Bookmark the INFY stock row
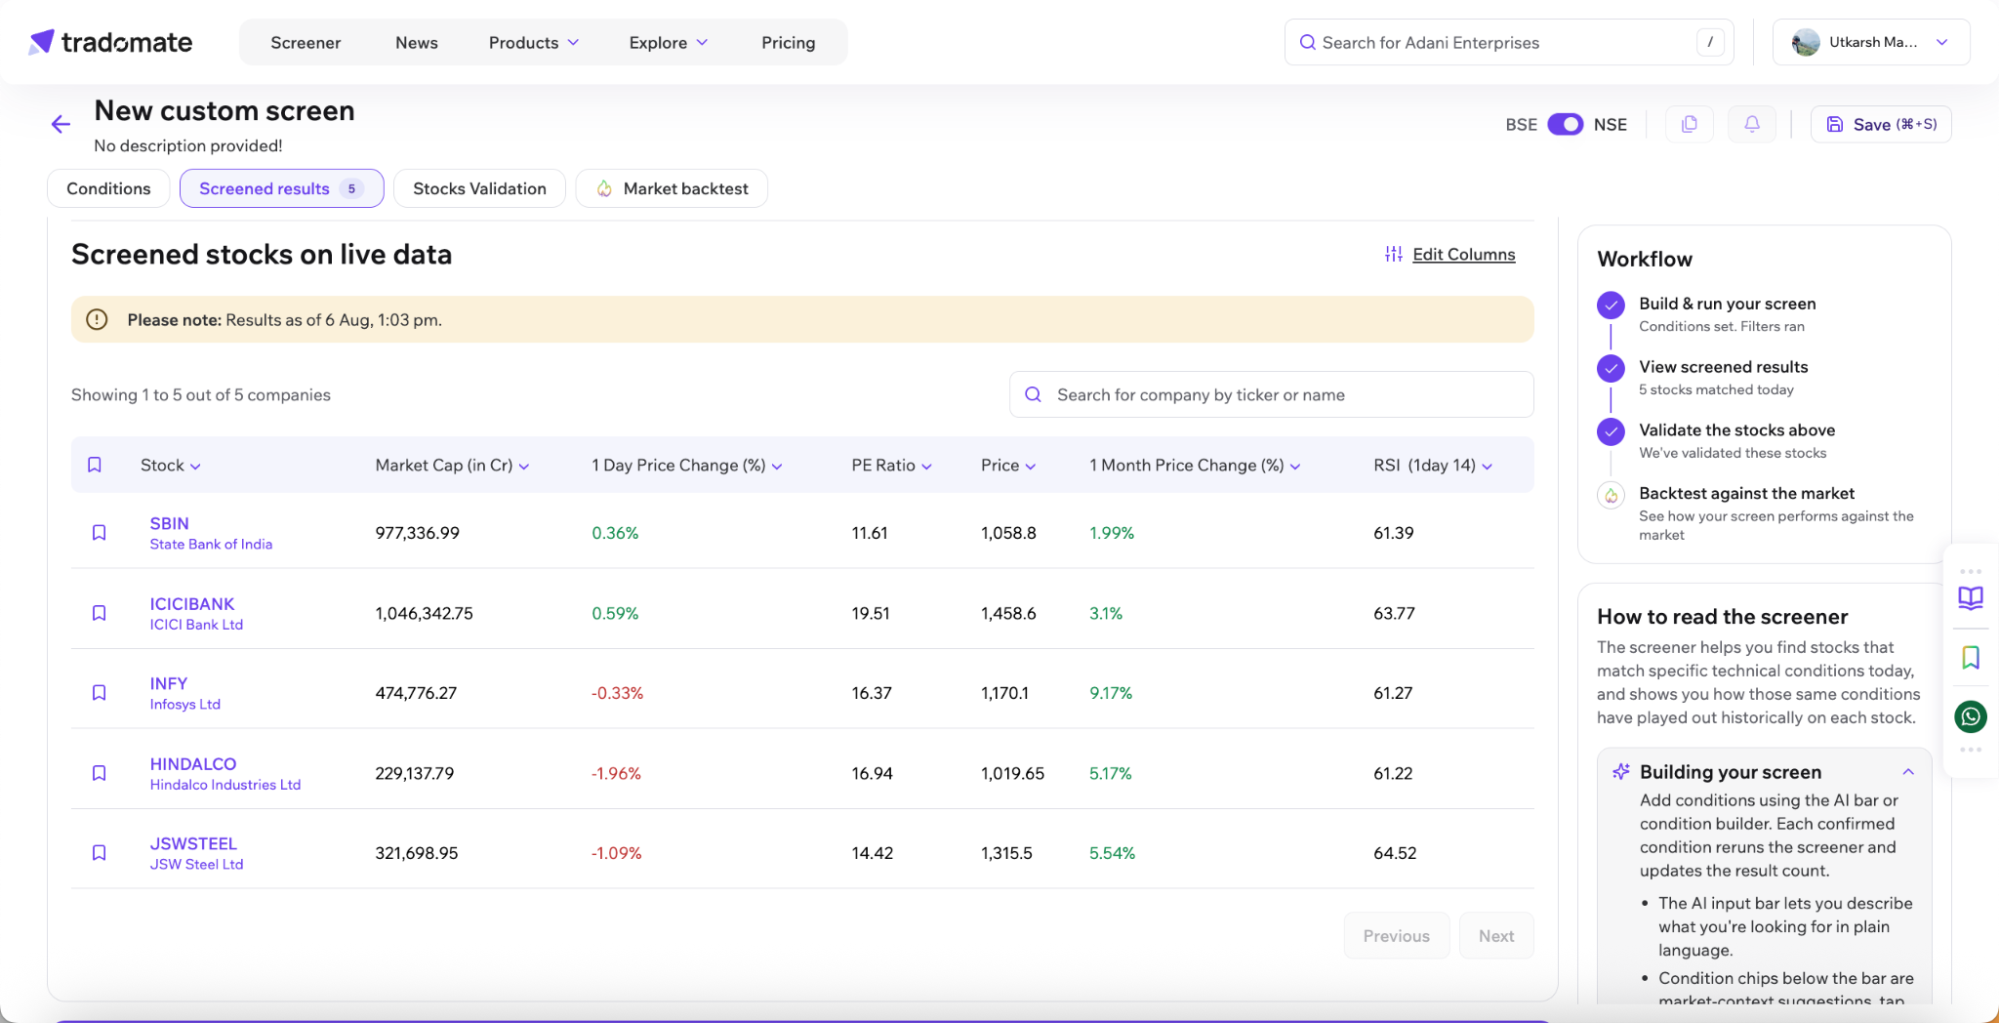The image size is (1999, 1023). (x=99, y=693)
